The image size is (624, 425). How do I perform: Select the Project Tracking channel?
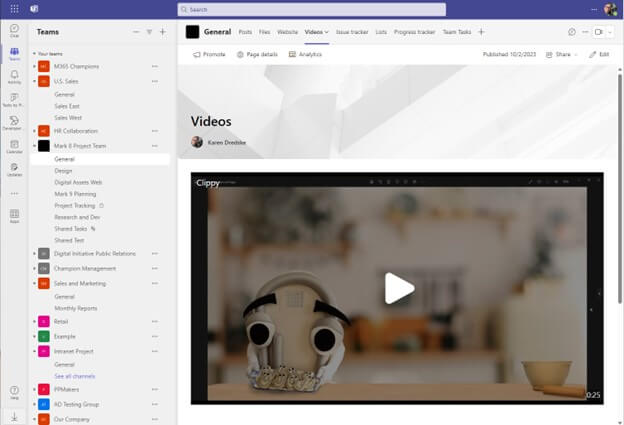[75, 205]
